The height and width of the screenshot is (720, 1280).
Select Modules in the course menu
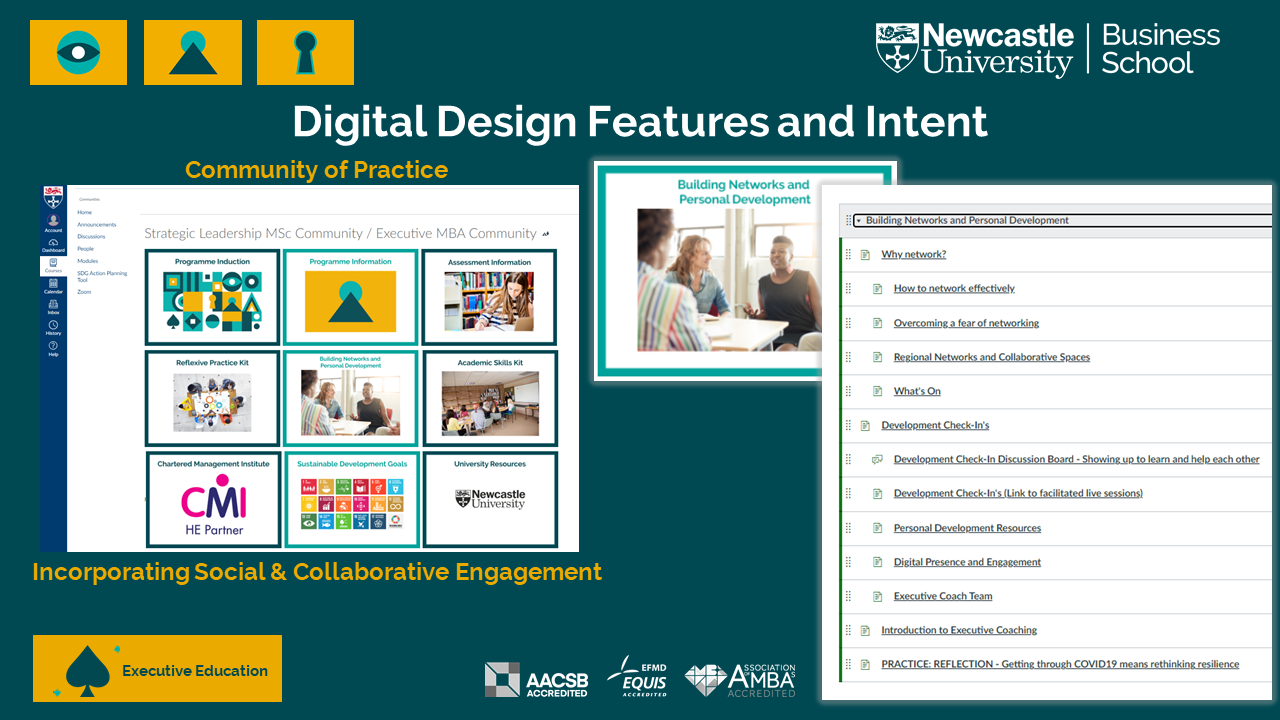[89, 261]
